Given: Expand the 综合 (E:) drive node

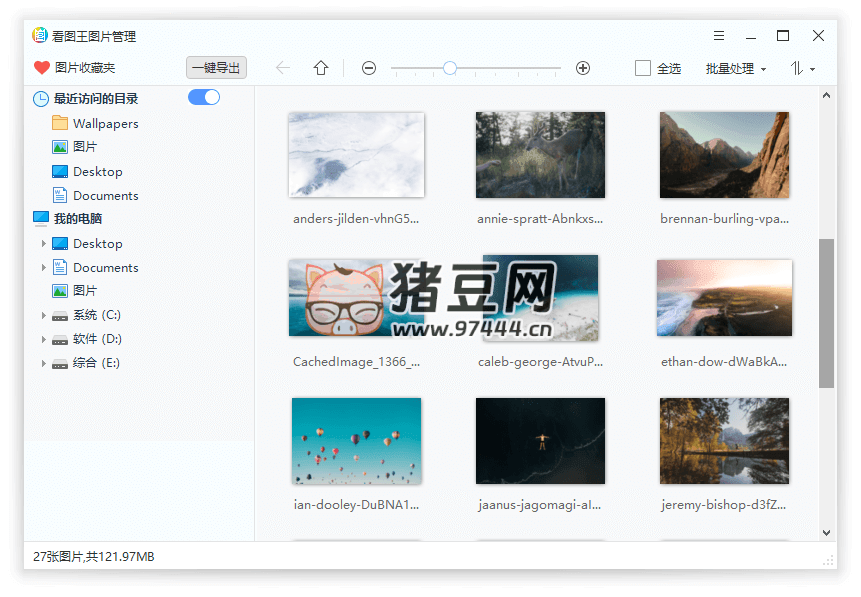Looking at the screenshot, I should click(x=43, y=363).
